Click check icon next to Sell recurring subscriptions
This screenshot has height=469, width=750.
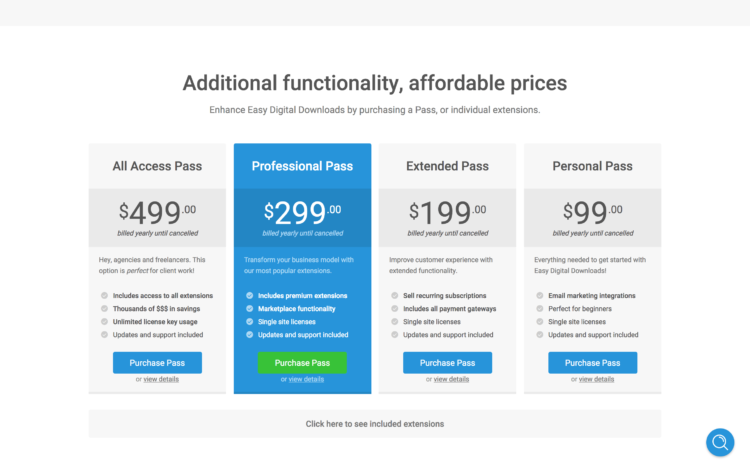395,295
